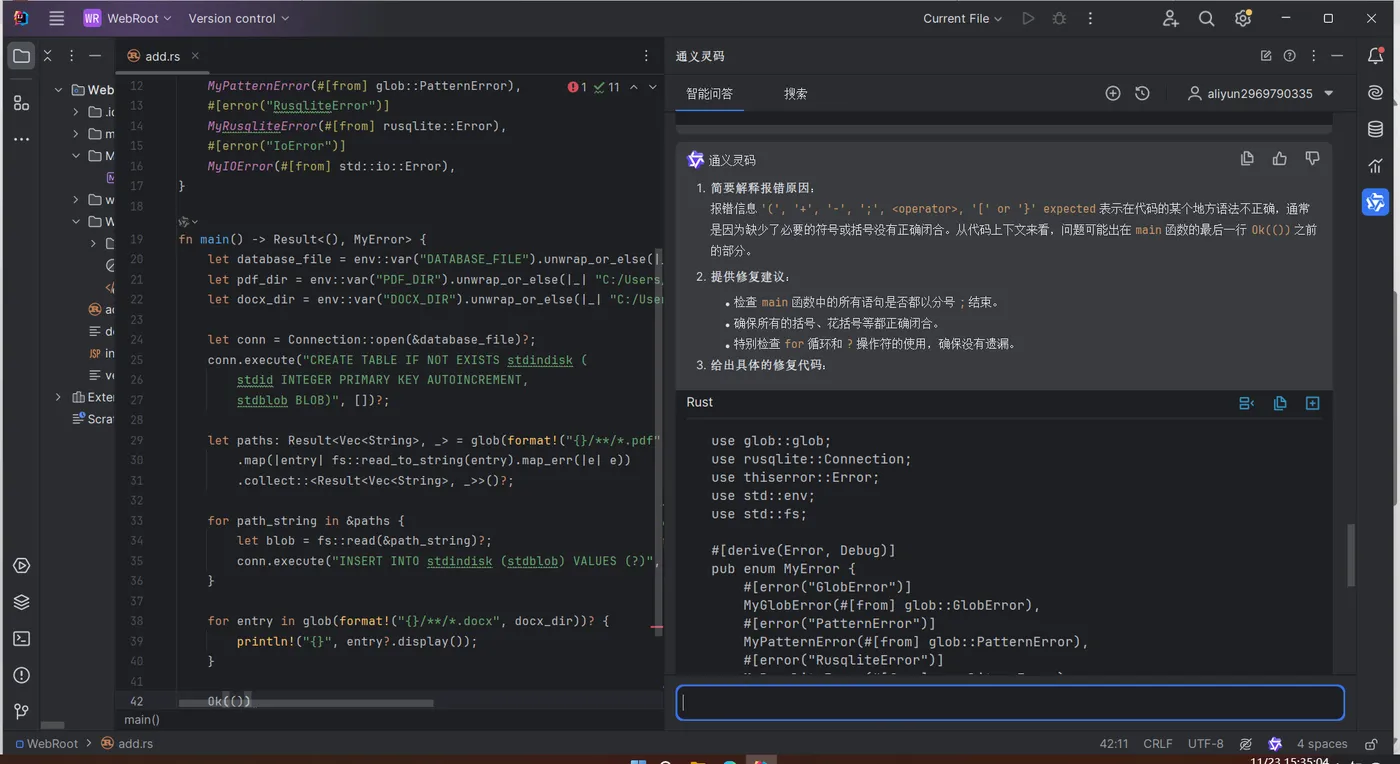This screenshot has height=764, width=1400.
Task: Open more run actions ellipsis menu
Action: (x=1090, y=18)
